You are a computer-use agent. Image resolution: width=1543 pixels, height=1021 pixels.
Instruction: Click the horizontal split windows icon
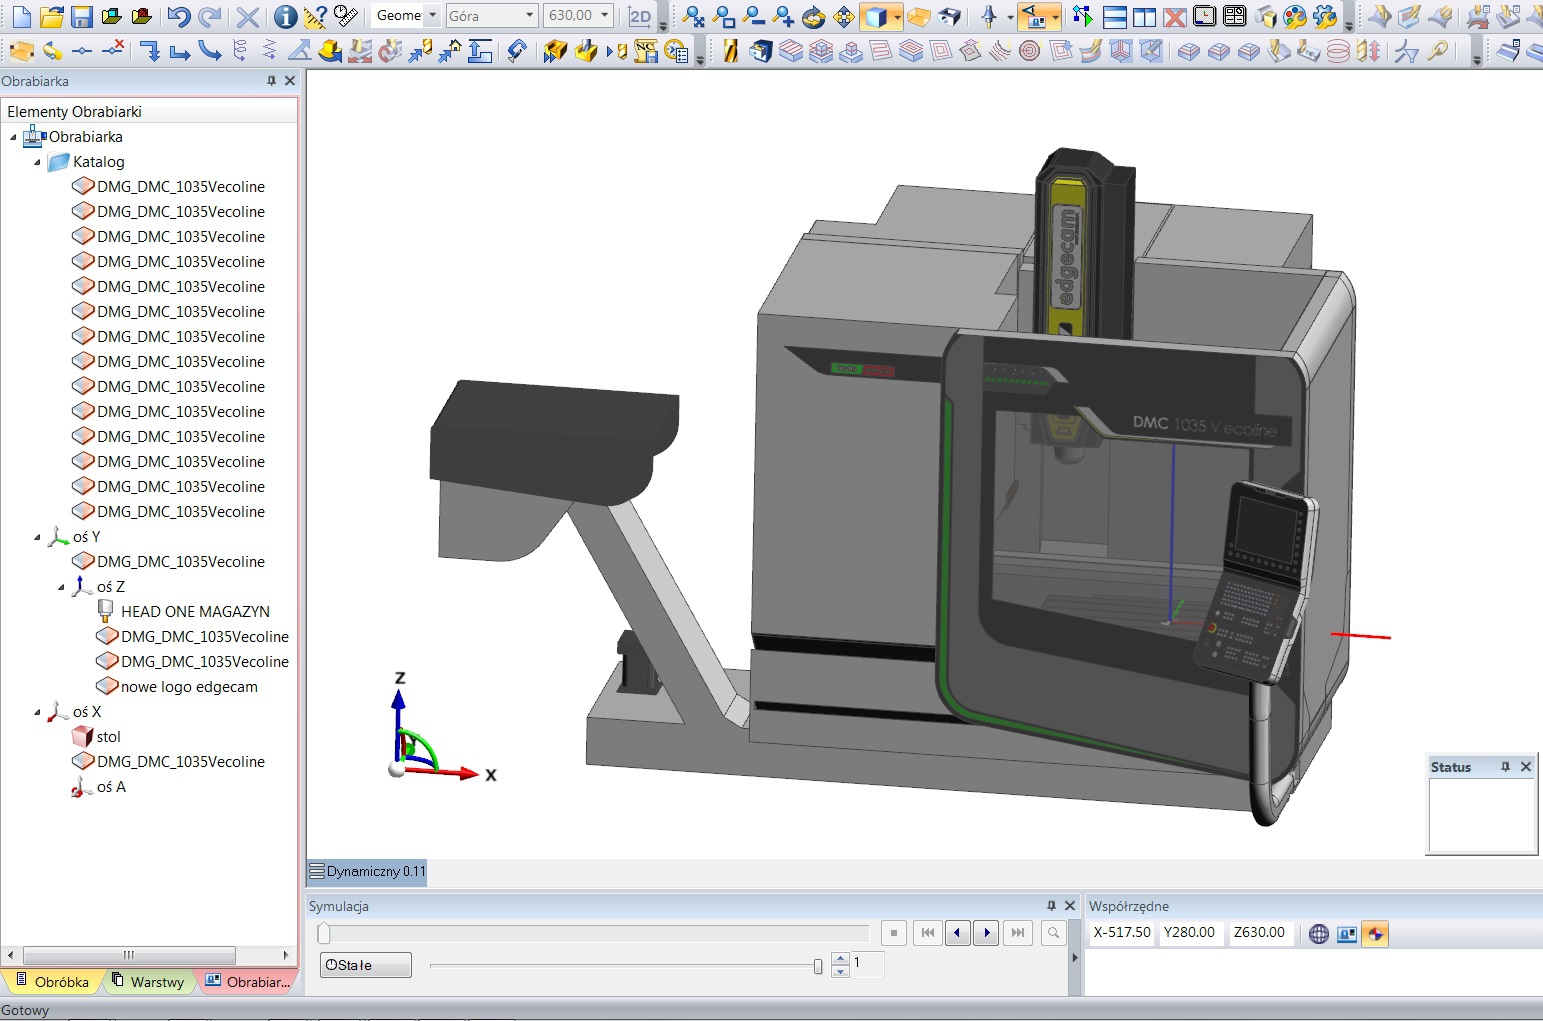(1115, 16)
